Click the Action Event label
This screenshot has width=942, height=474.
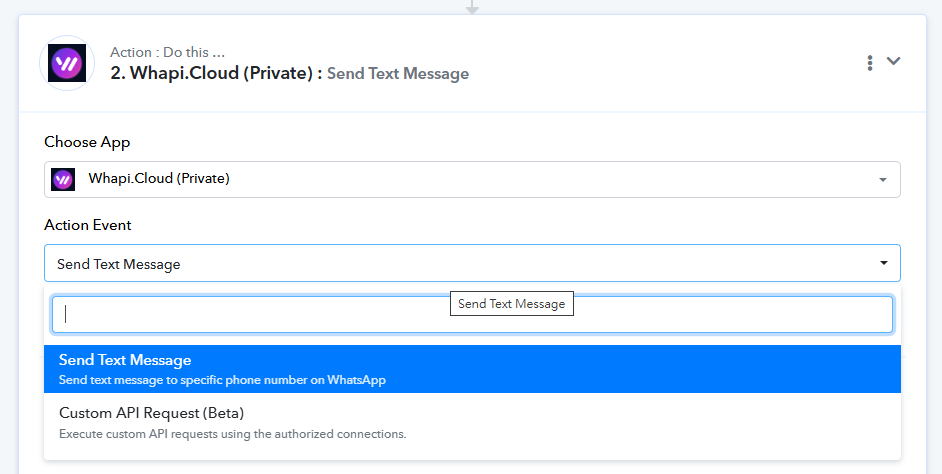point(88,225)
